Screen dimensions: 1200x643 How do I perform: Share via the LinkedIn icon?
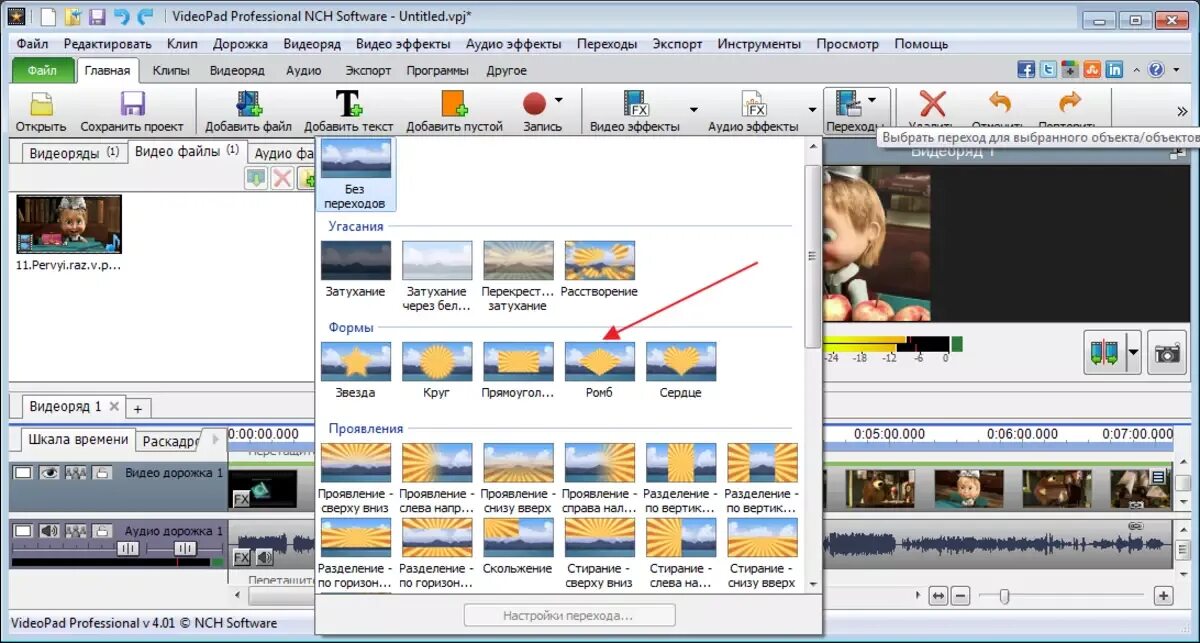pyautogui.click(x=1114, y=70)
